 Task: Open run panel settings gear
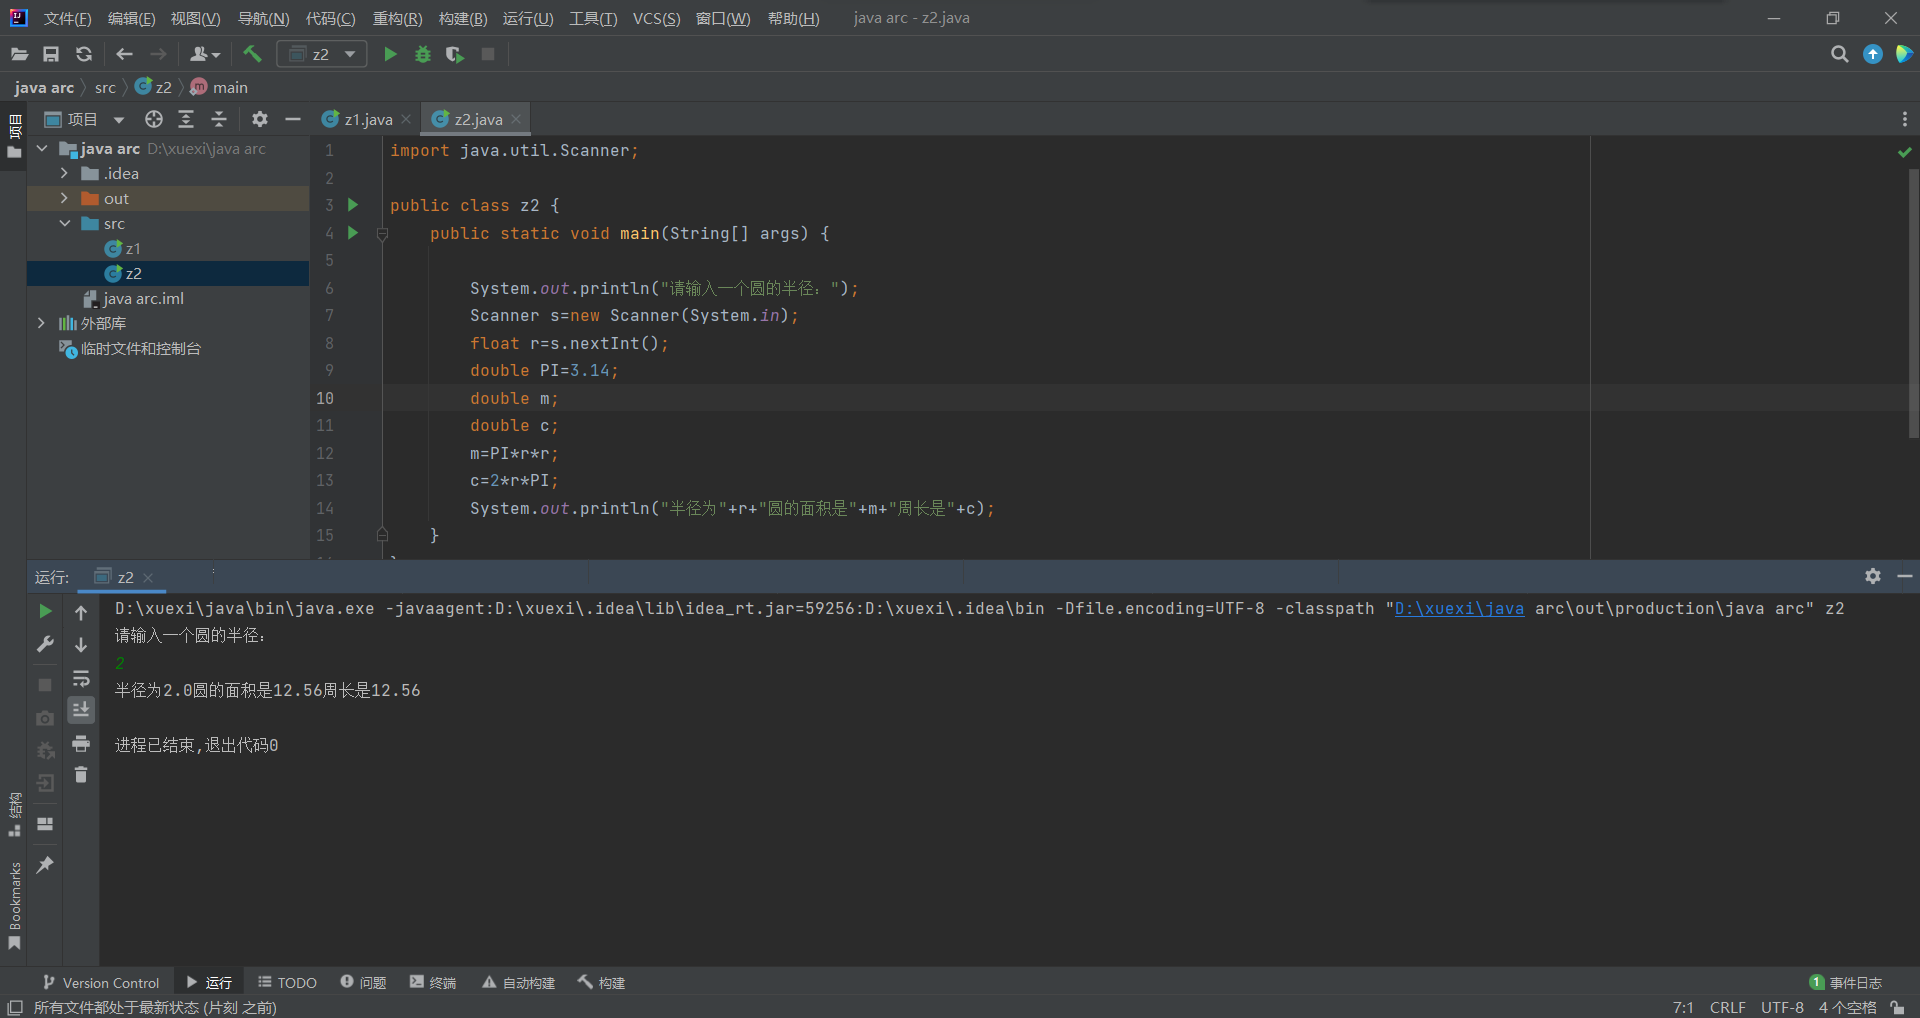click(x=1873, y=576)
